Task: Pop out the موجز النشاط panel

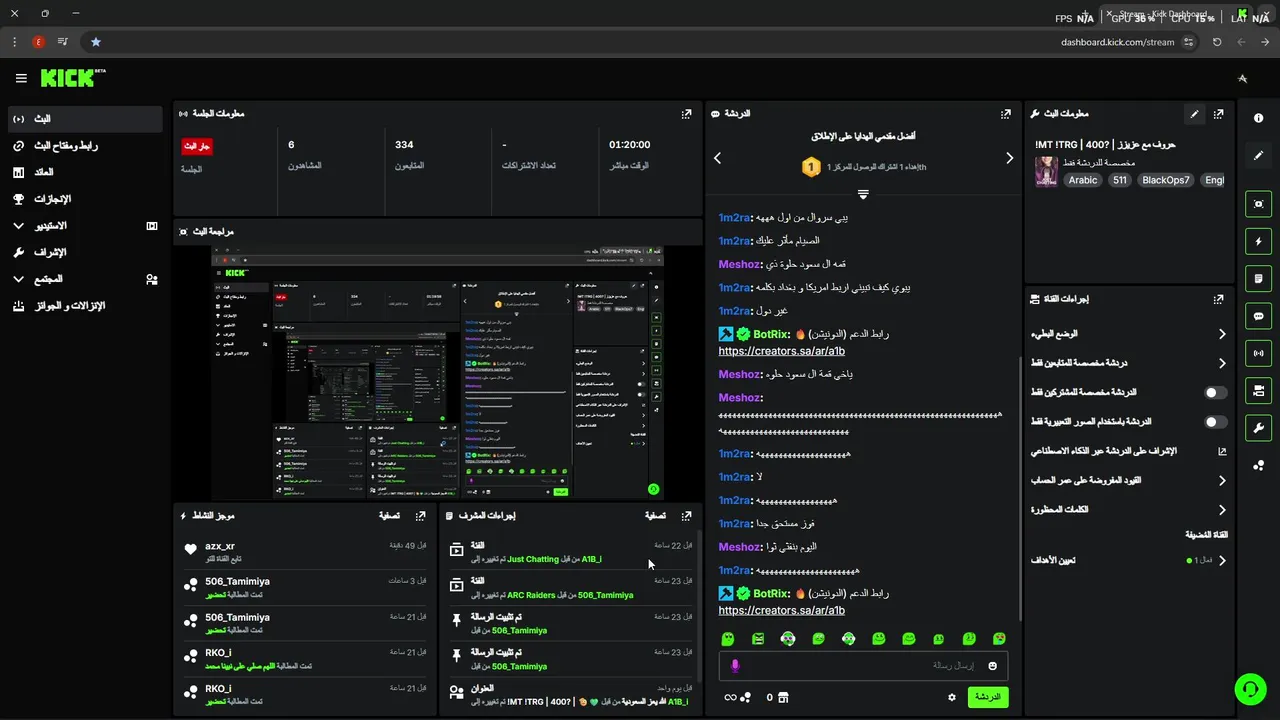Action: [x=421, y=516]
